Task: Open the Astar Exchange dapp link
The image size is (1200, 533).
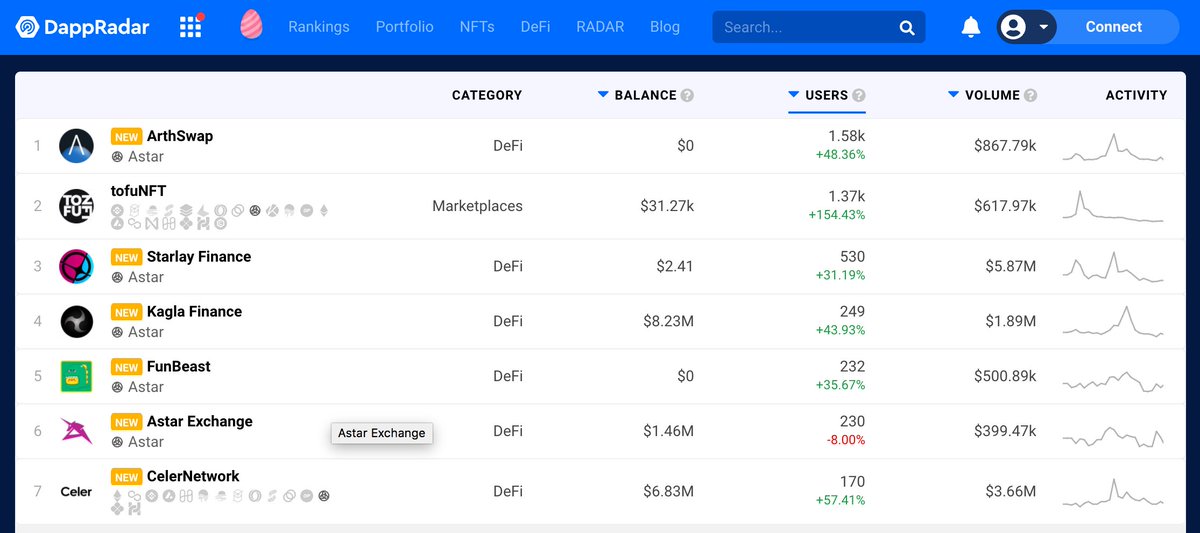Action: pyautogui.click(x=200, y=421)
